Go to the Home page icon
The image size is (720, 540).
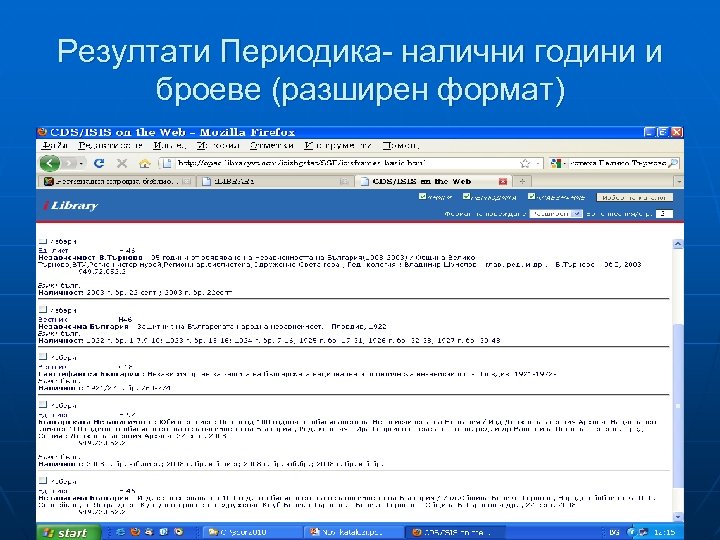(145, 163)
